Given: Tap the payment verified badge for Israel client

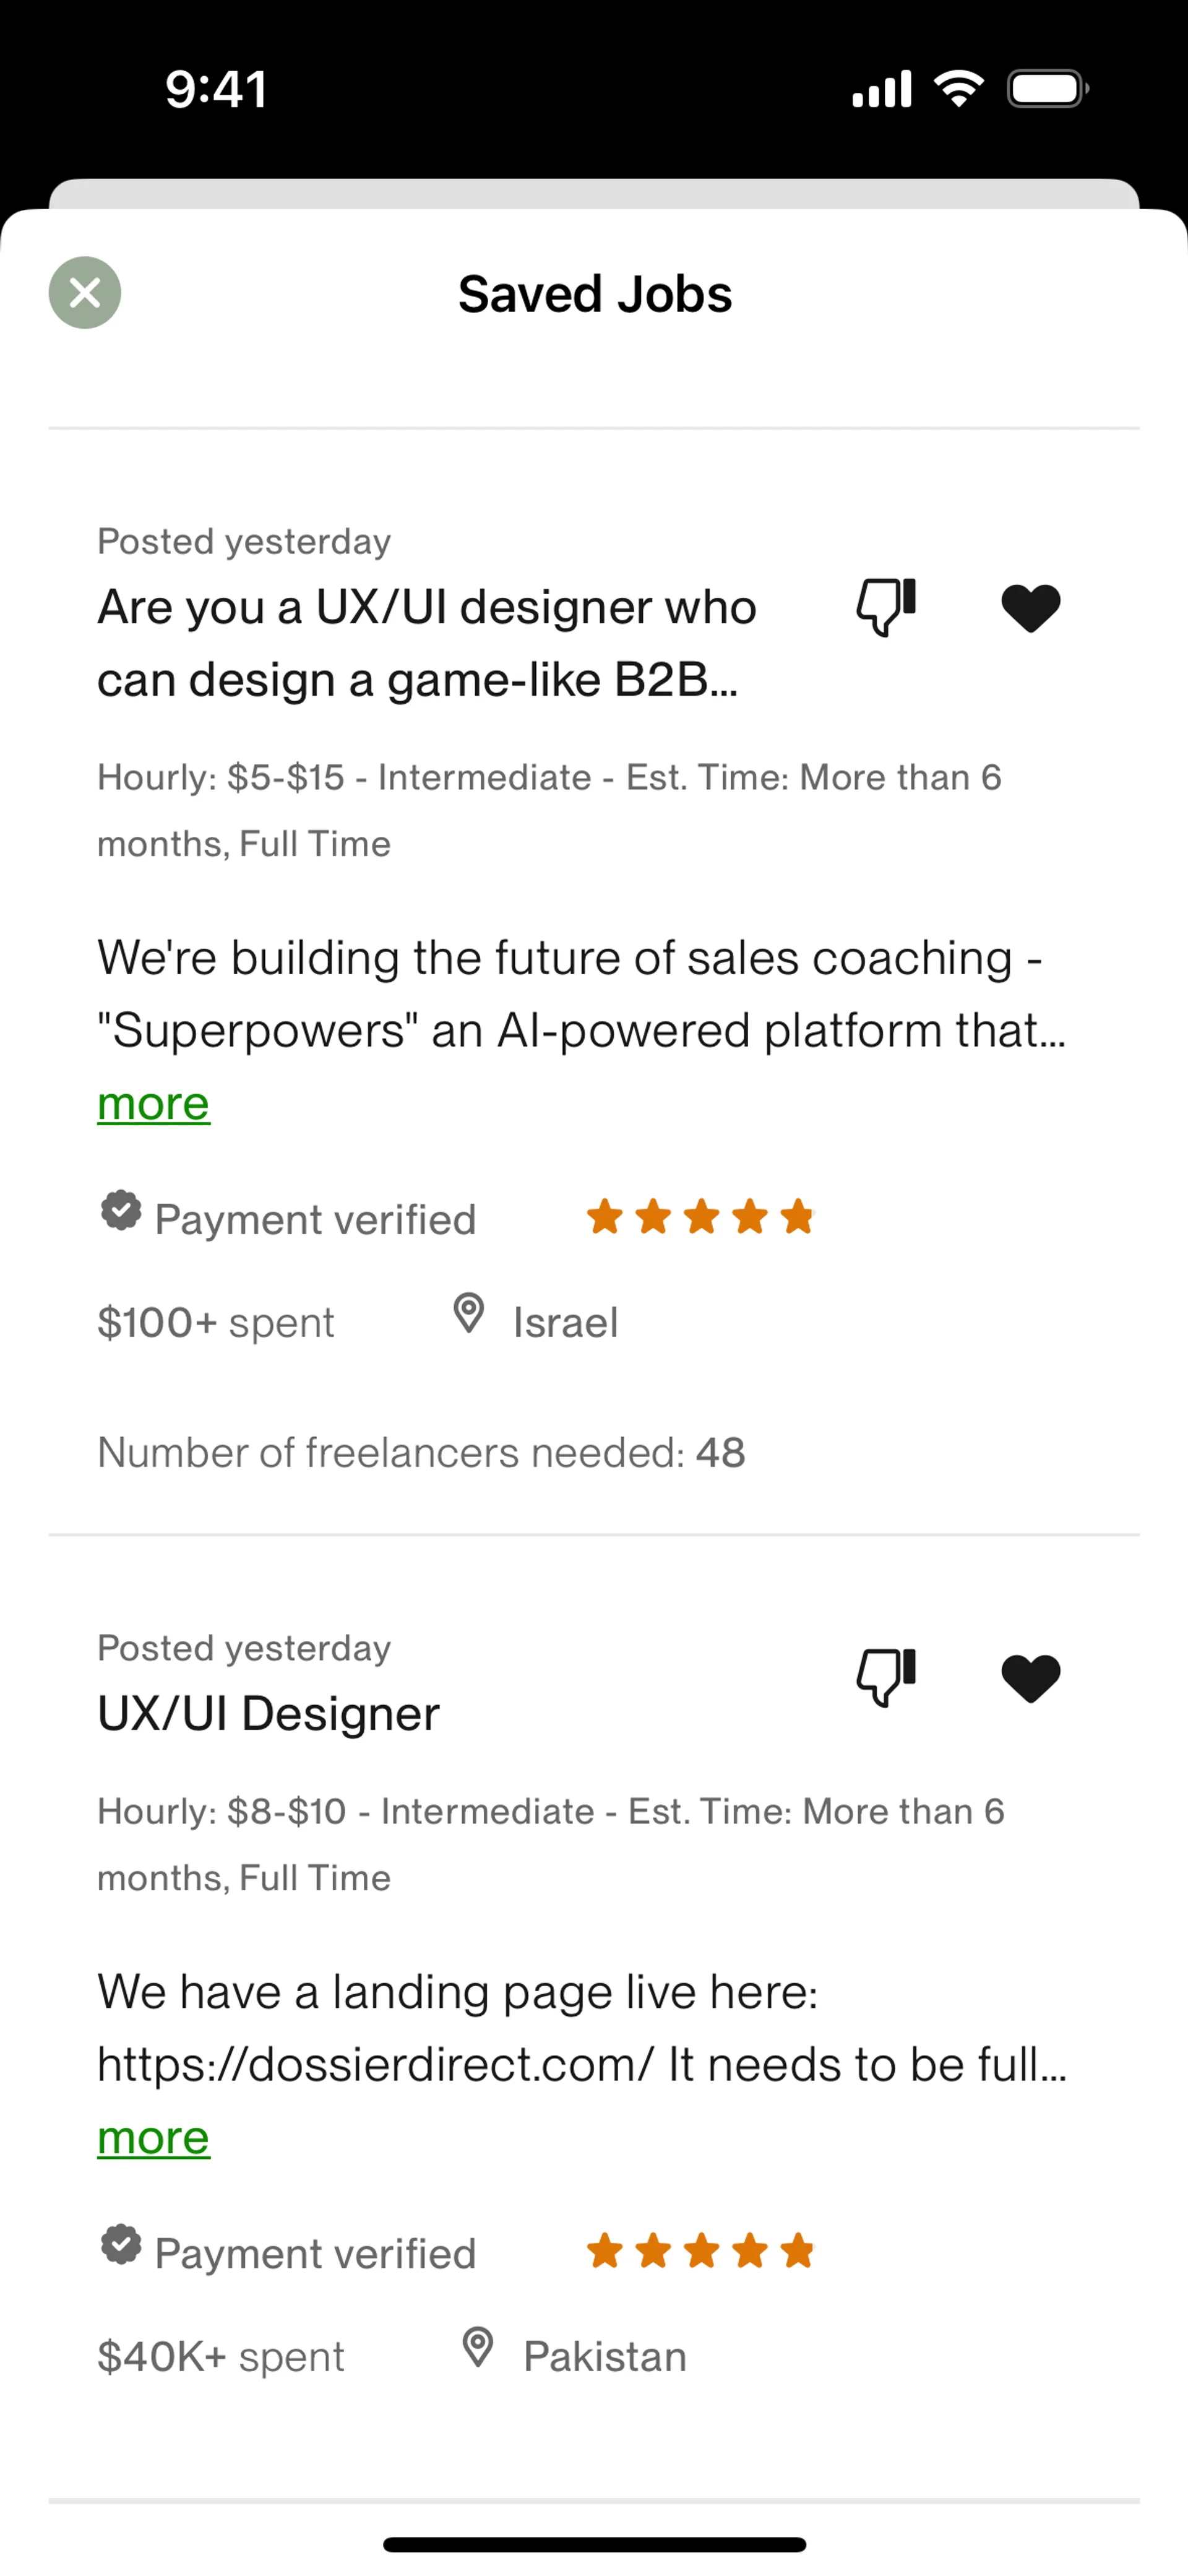Looking at the screenshot, I should (x=121, y=1211).
